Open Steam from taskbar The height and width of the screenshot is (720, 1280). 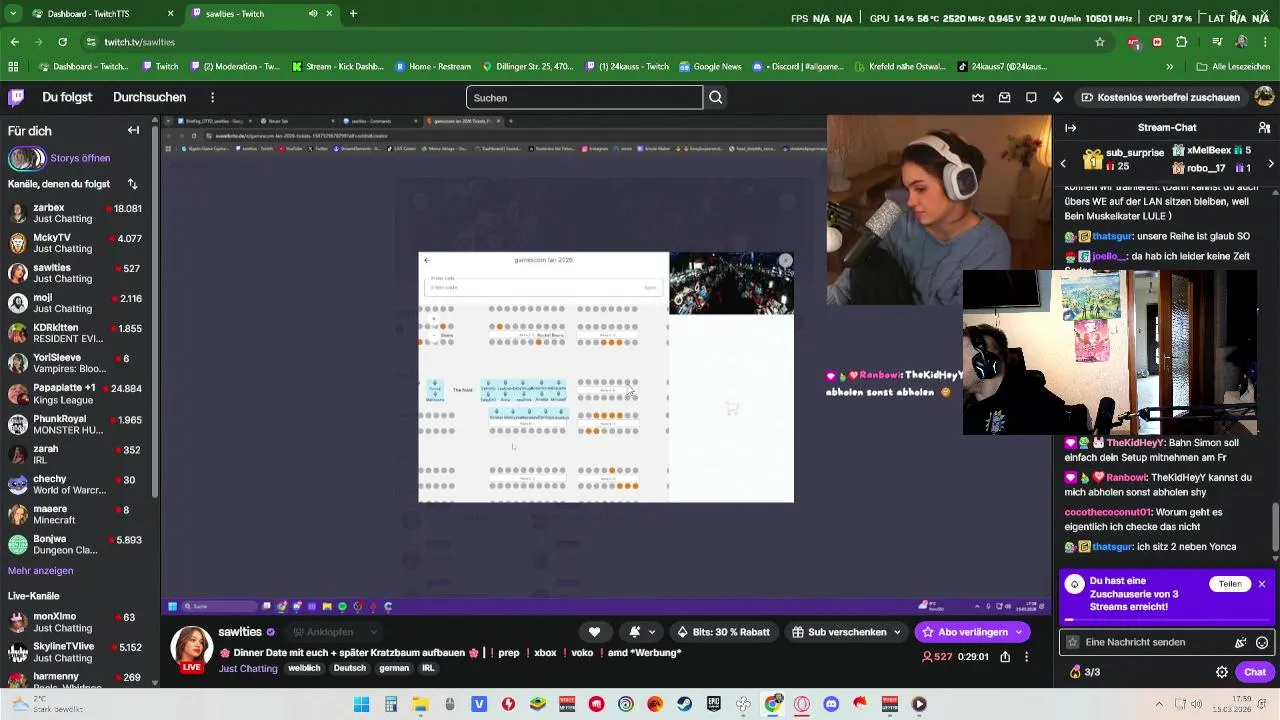click(x=684, y=704)
